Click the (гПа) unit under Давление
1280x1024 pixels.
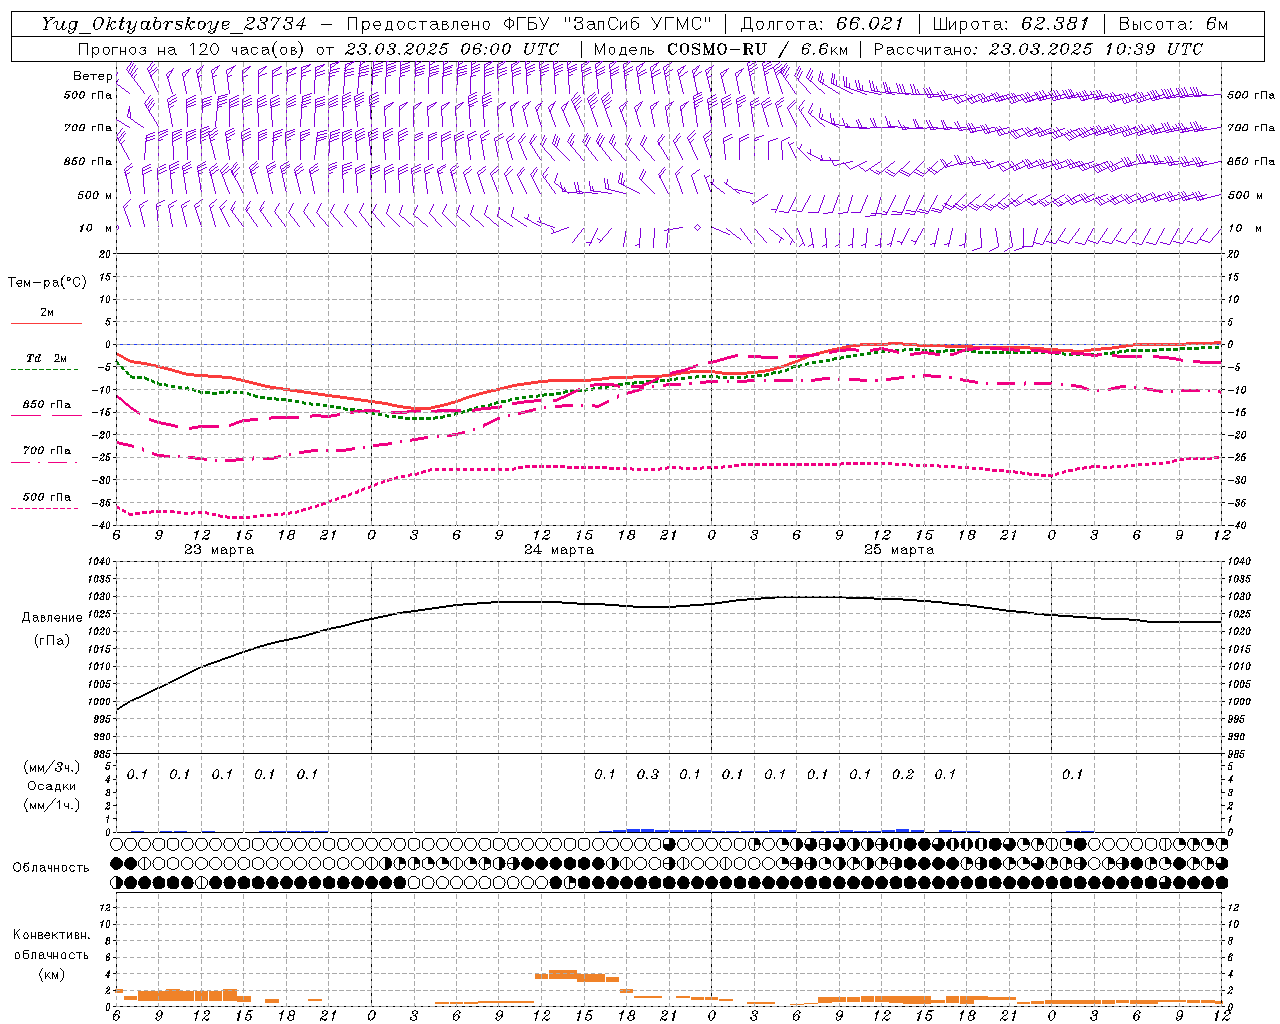point(52,641)
